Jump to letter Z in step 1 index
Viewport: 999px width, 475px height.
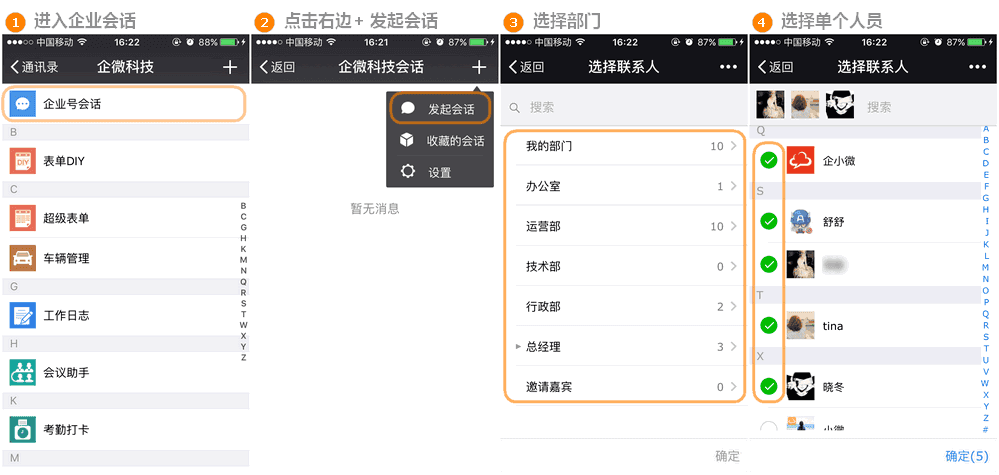(x=243, y=357)
